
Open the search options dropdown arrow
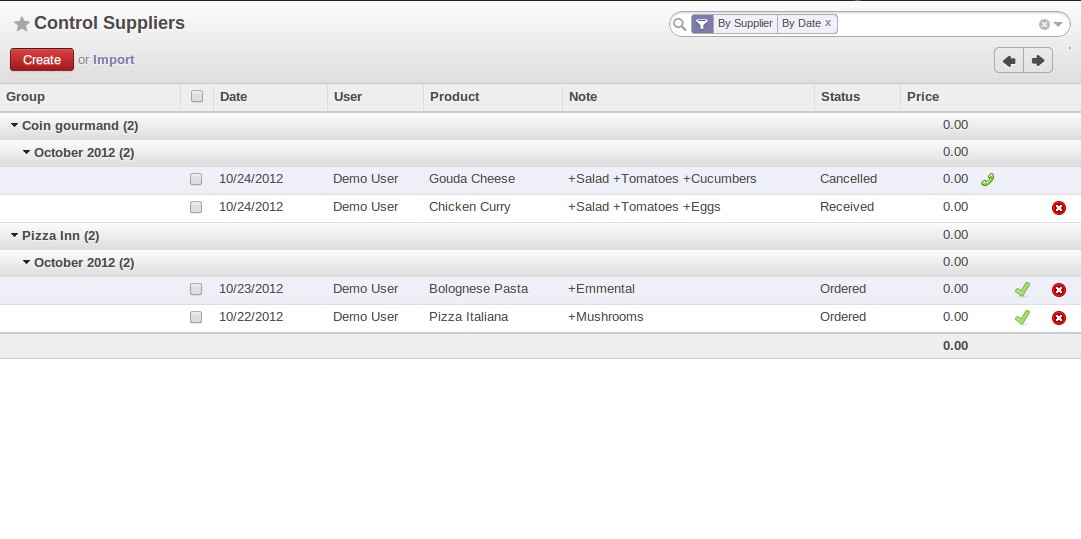pos(1058,24)
